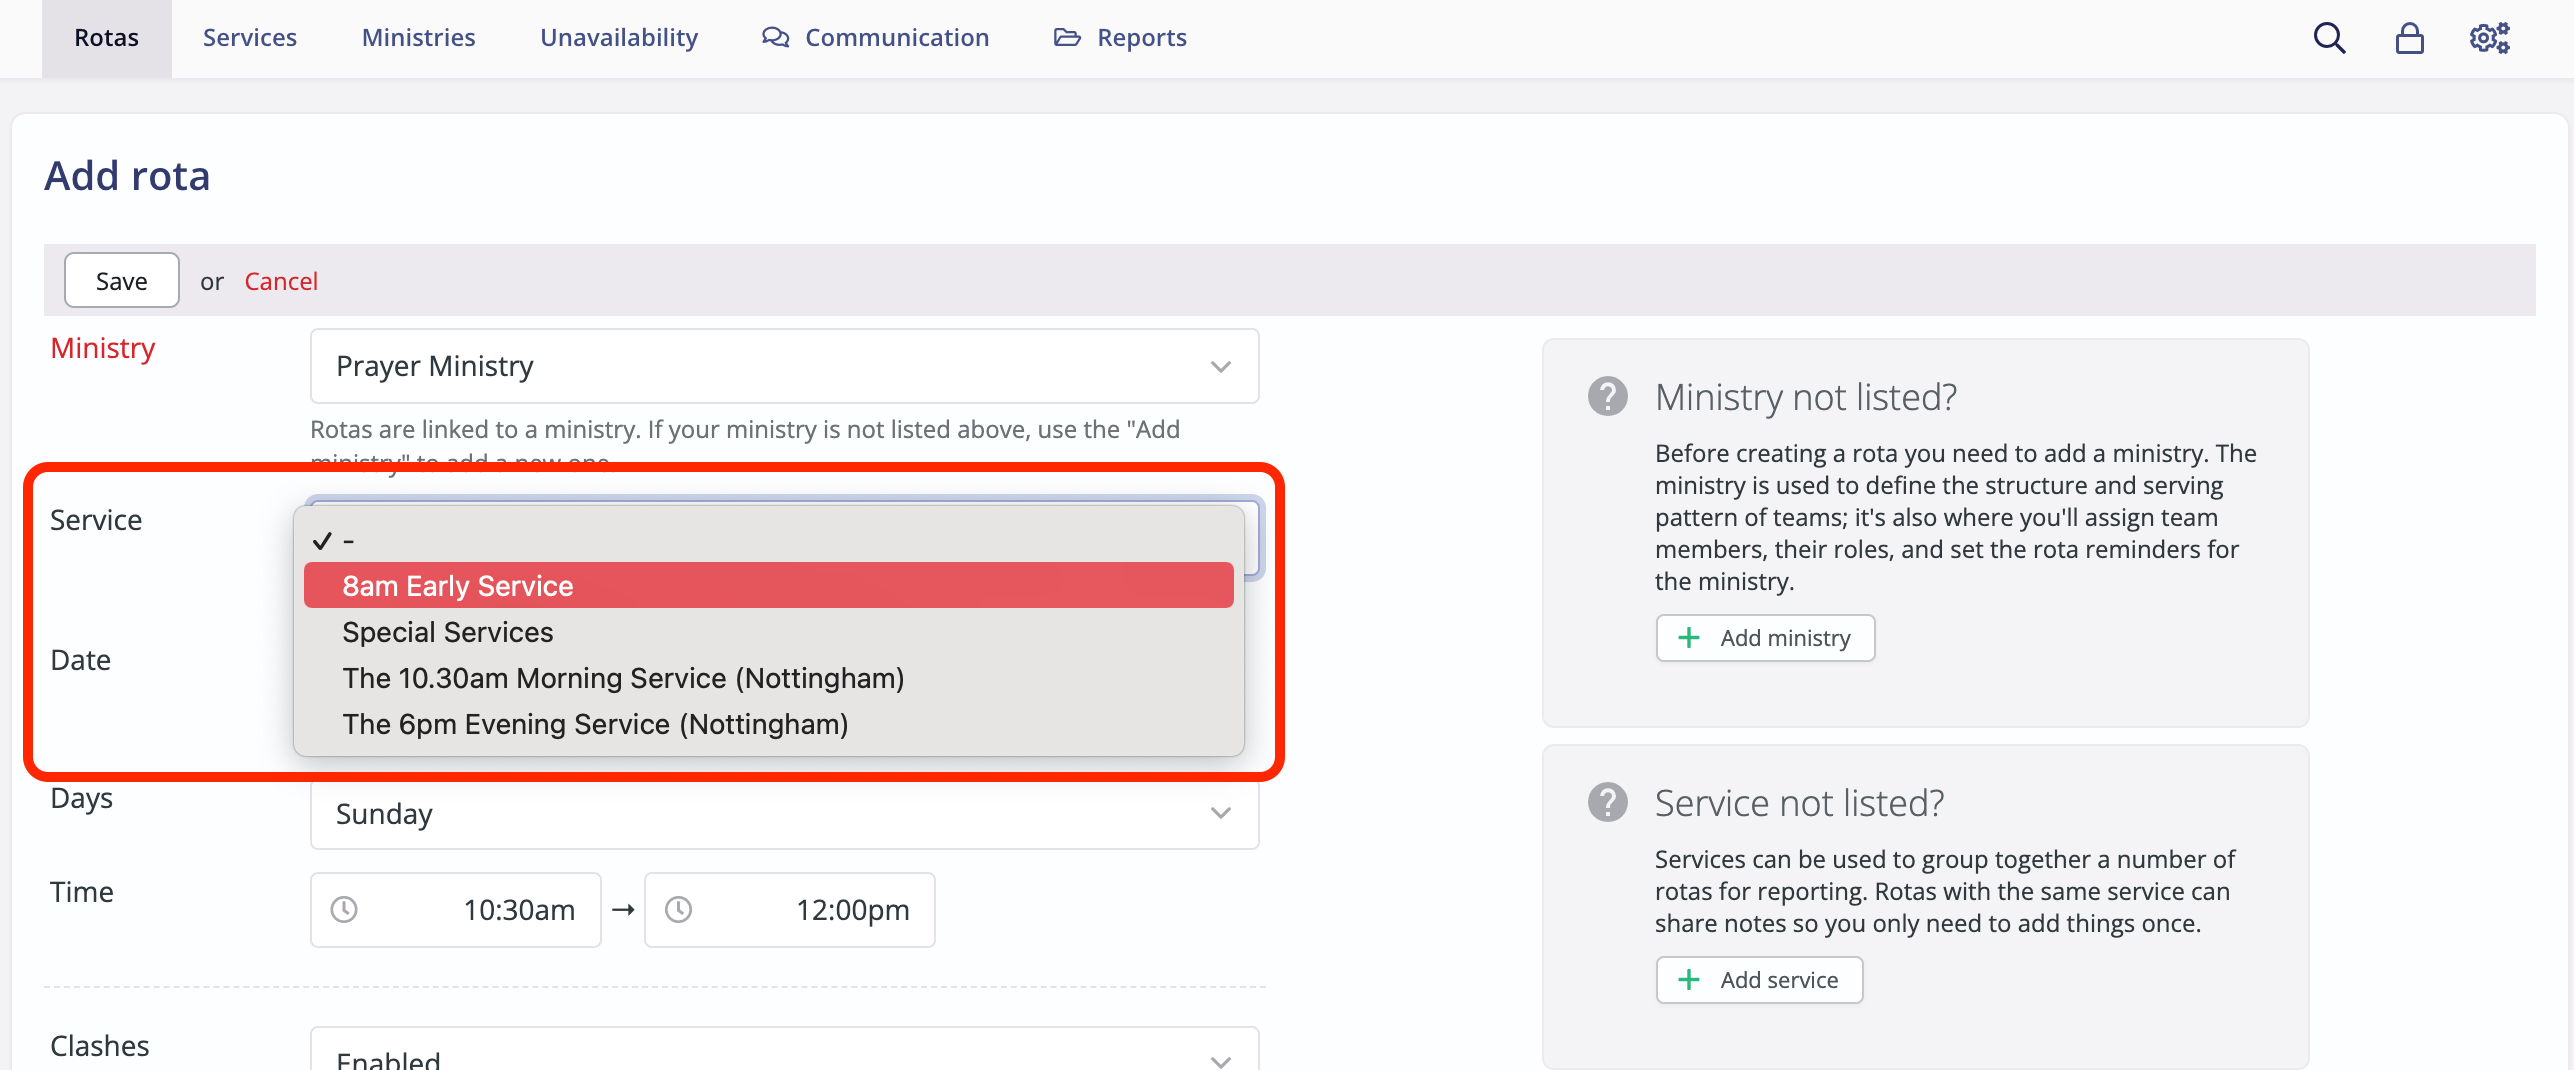Click the folder icon next to Reports
This screenshot has height=1070, width=2574.
click(1065, 37)
